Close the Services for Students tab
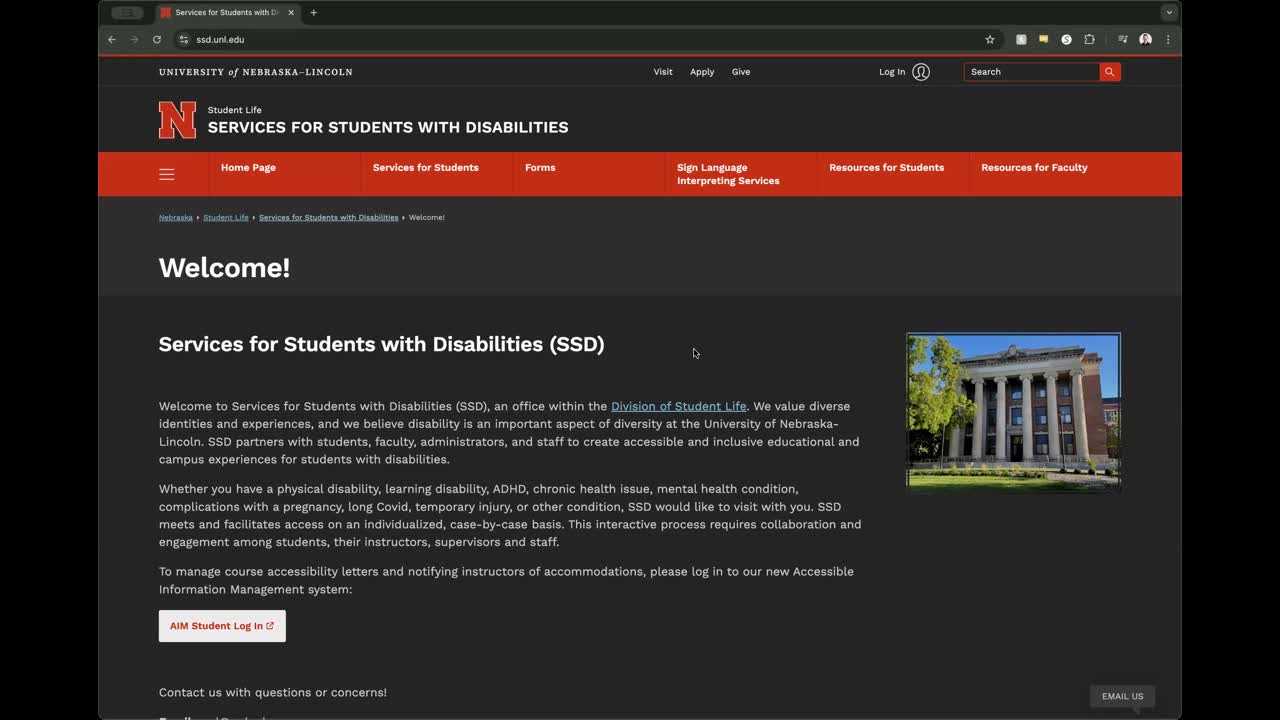Viewport: 1280px width, 720px height. [x=291, y=13]
